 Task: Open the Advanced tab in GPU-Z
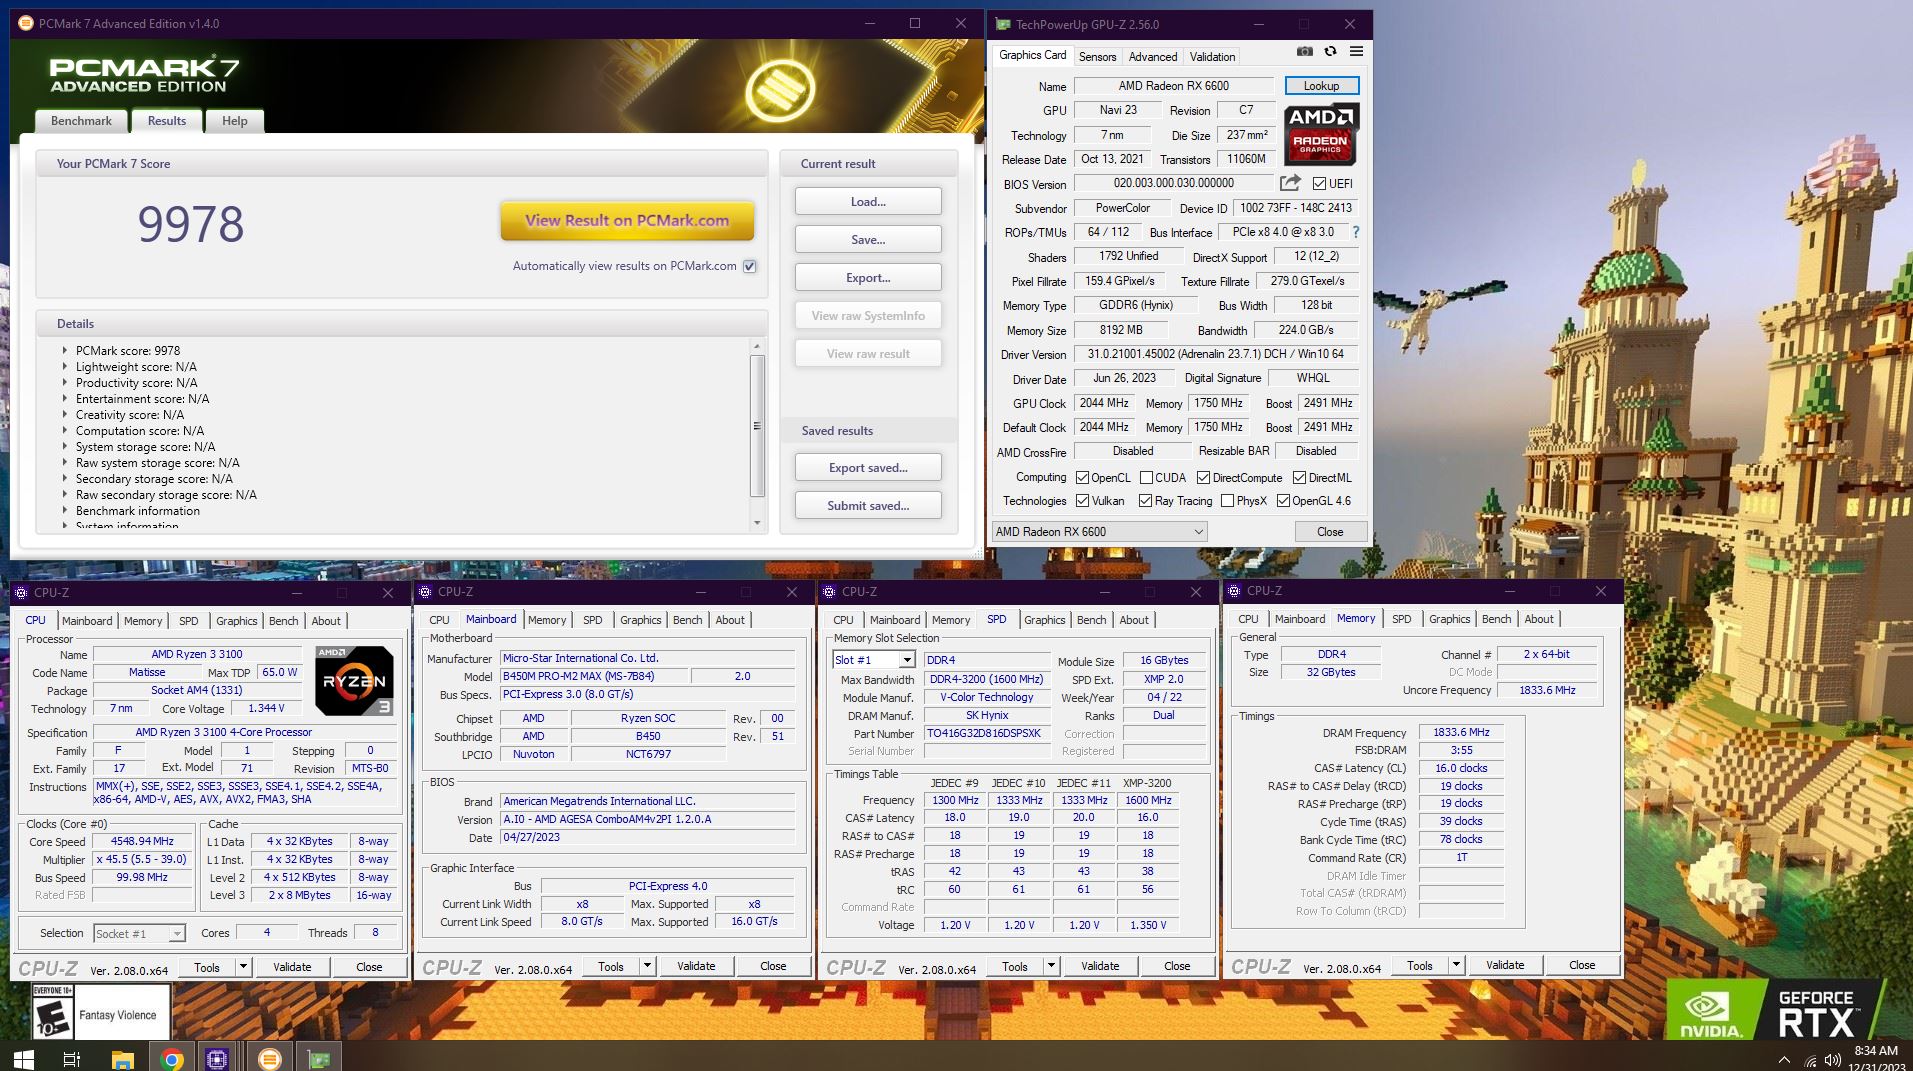[x=1153, y=57]
